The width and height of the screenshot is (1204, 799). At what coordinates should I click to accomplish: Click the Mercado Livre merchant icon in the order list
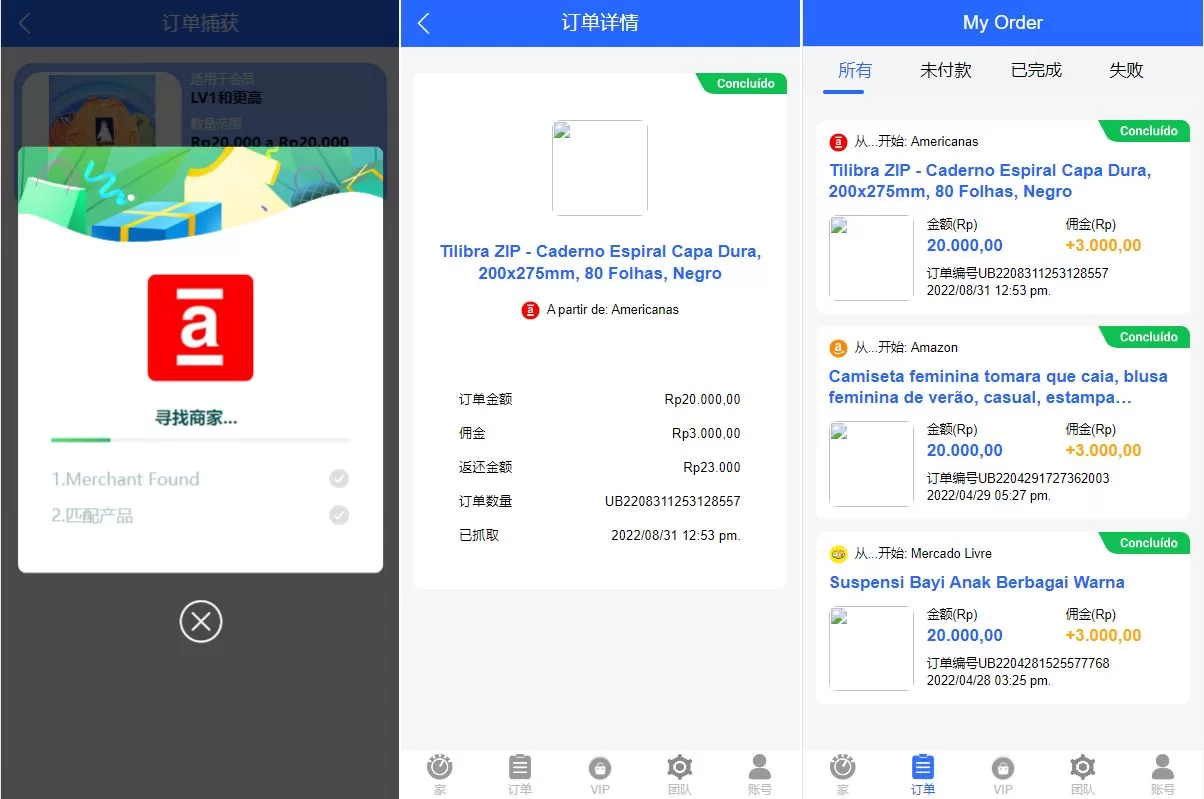point(838,554)
